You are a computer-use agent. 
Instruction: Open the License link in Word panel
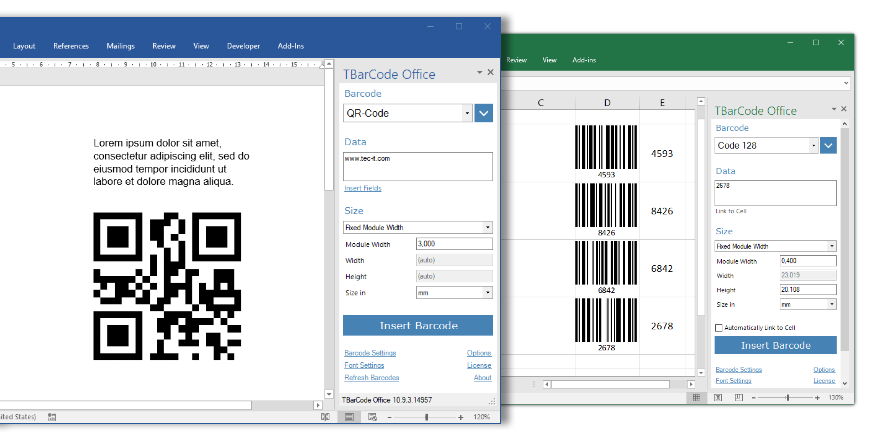coord(479,365)
